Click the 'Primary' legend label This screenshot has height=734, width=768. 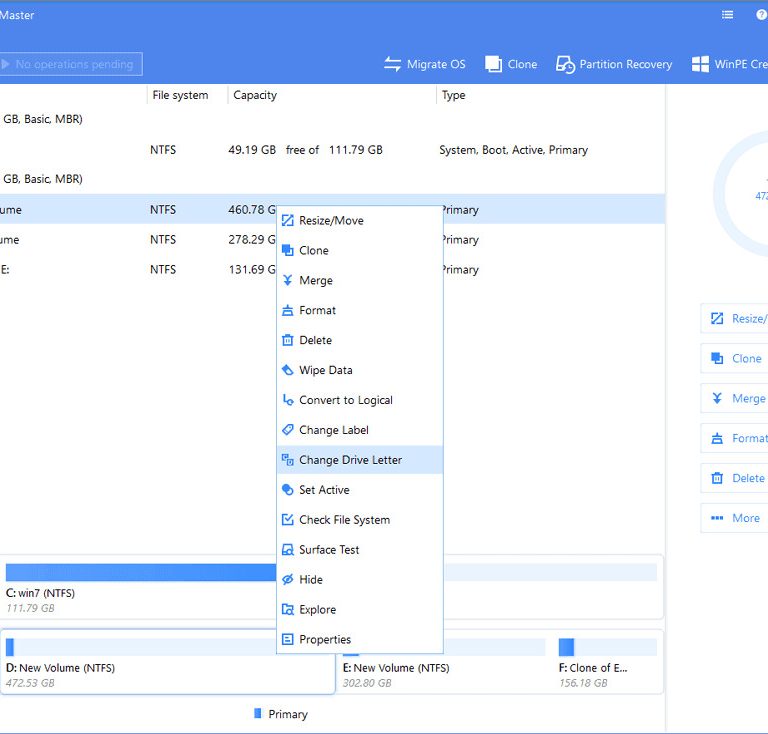(288, 714)
